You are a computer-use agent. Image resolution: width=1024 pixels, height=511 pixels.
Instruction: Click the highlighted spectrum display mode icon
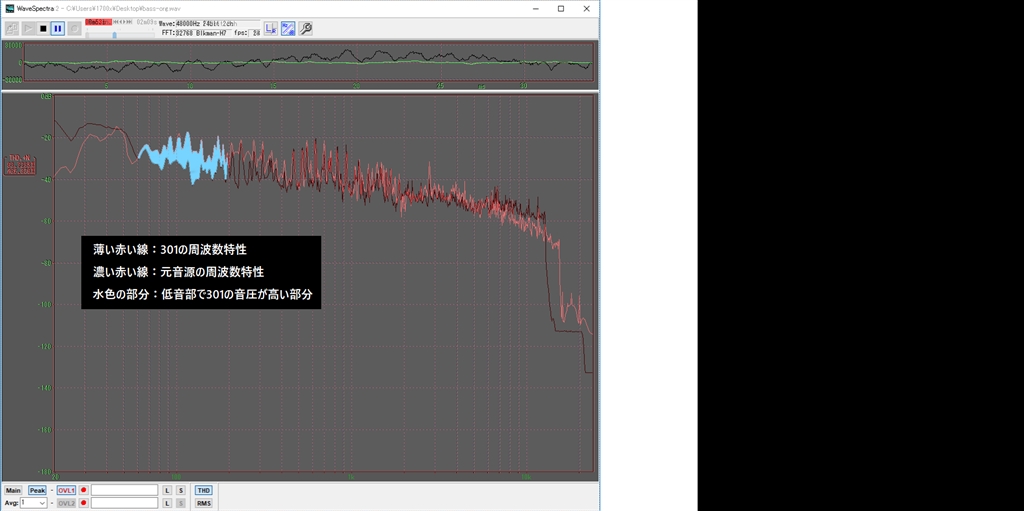[x=288, y=28]
